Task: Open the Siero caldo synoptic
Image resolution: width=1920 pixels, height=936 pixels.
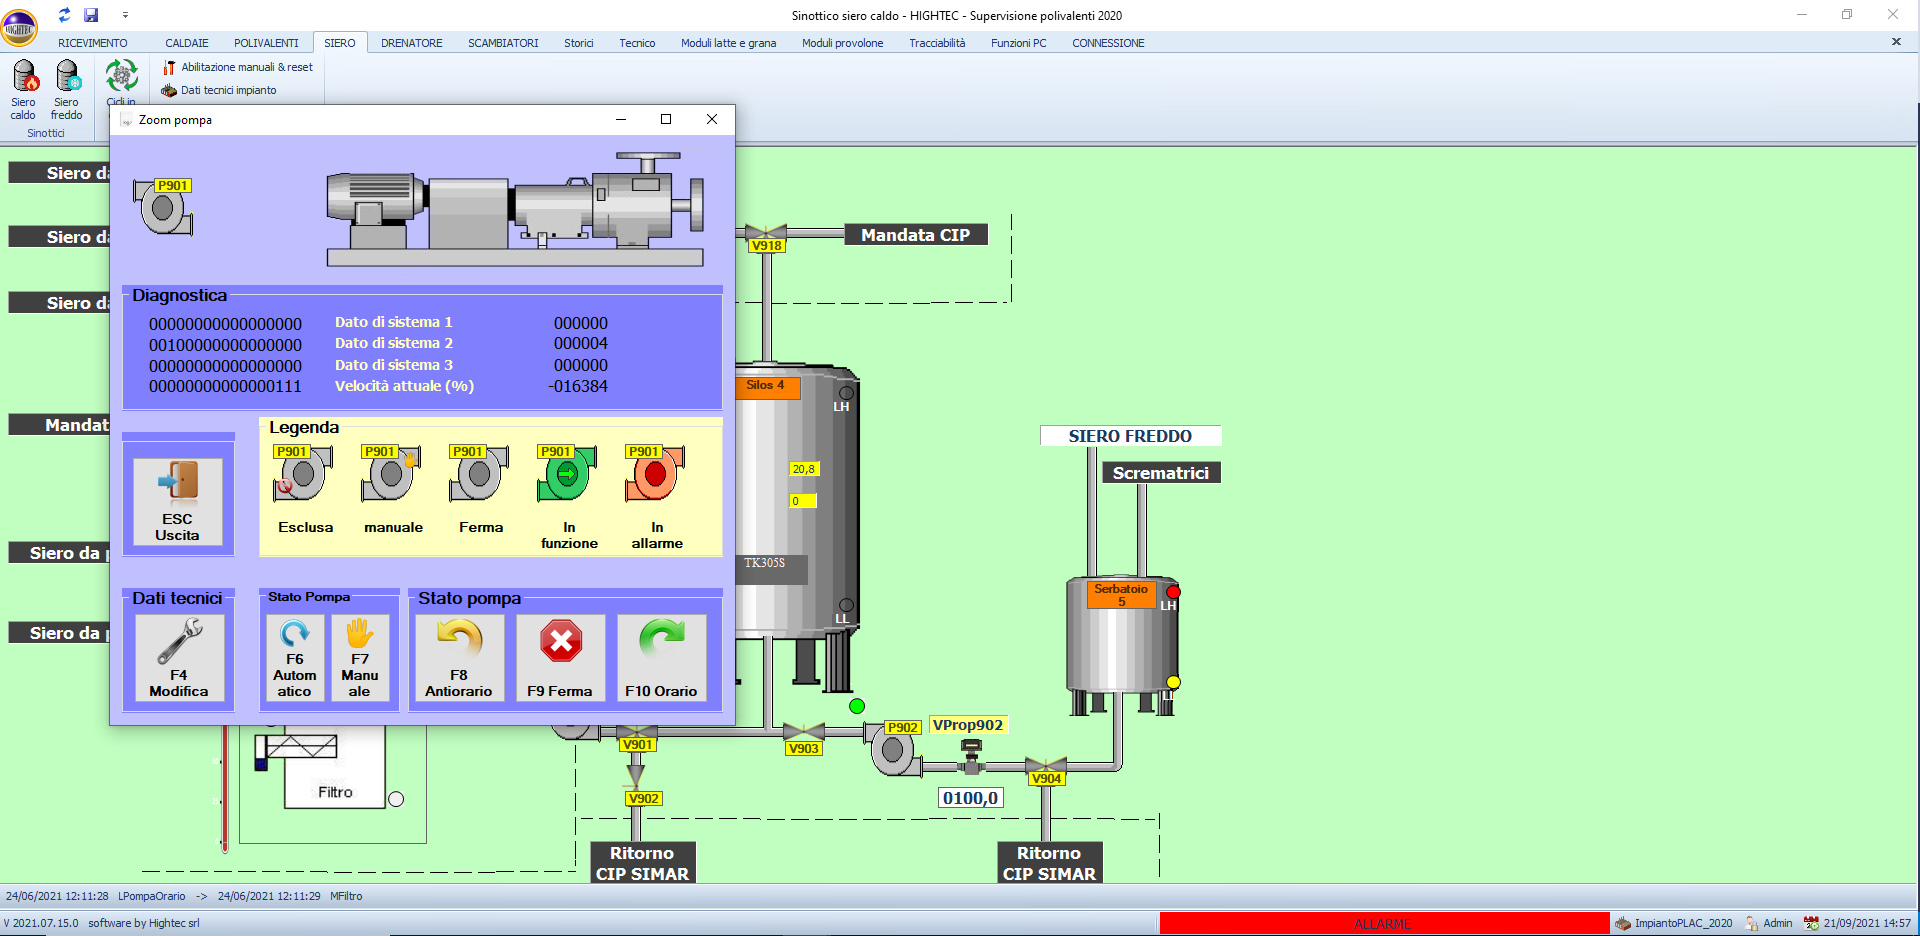Action: tap(23, 90)
